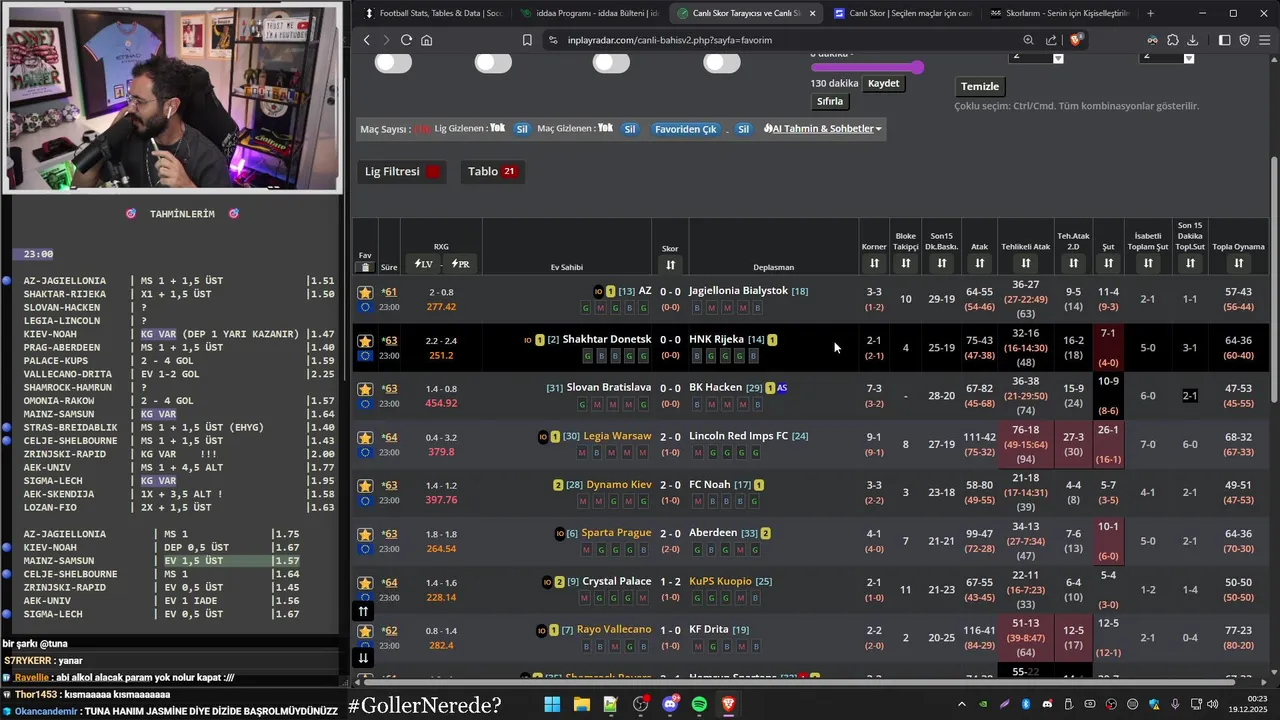The height and width of the screenshot is (720, 1280).
Task: Open Windows Start menu
Action: pyautogui.click(x=552, y=705)
